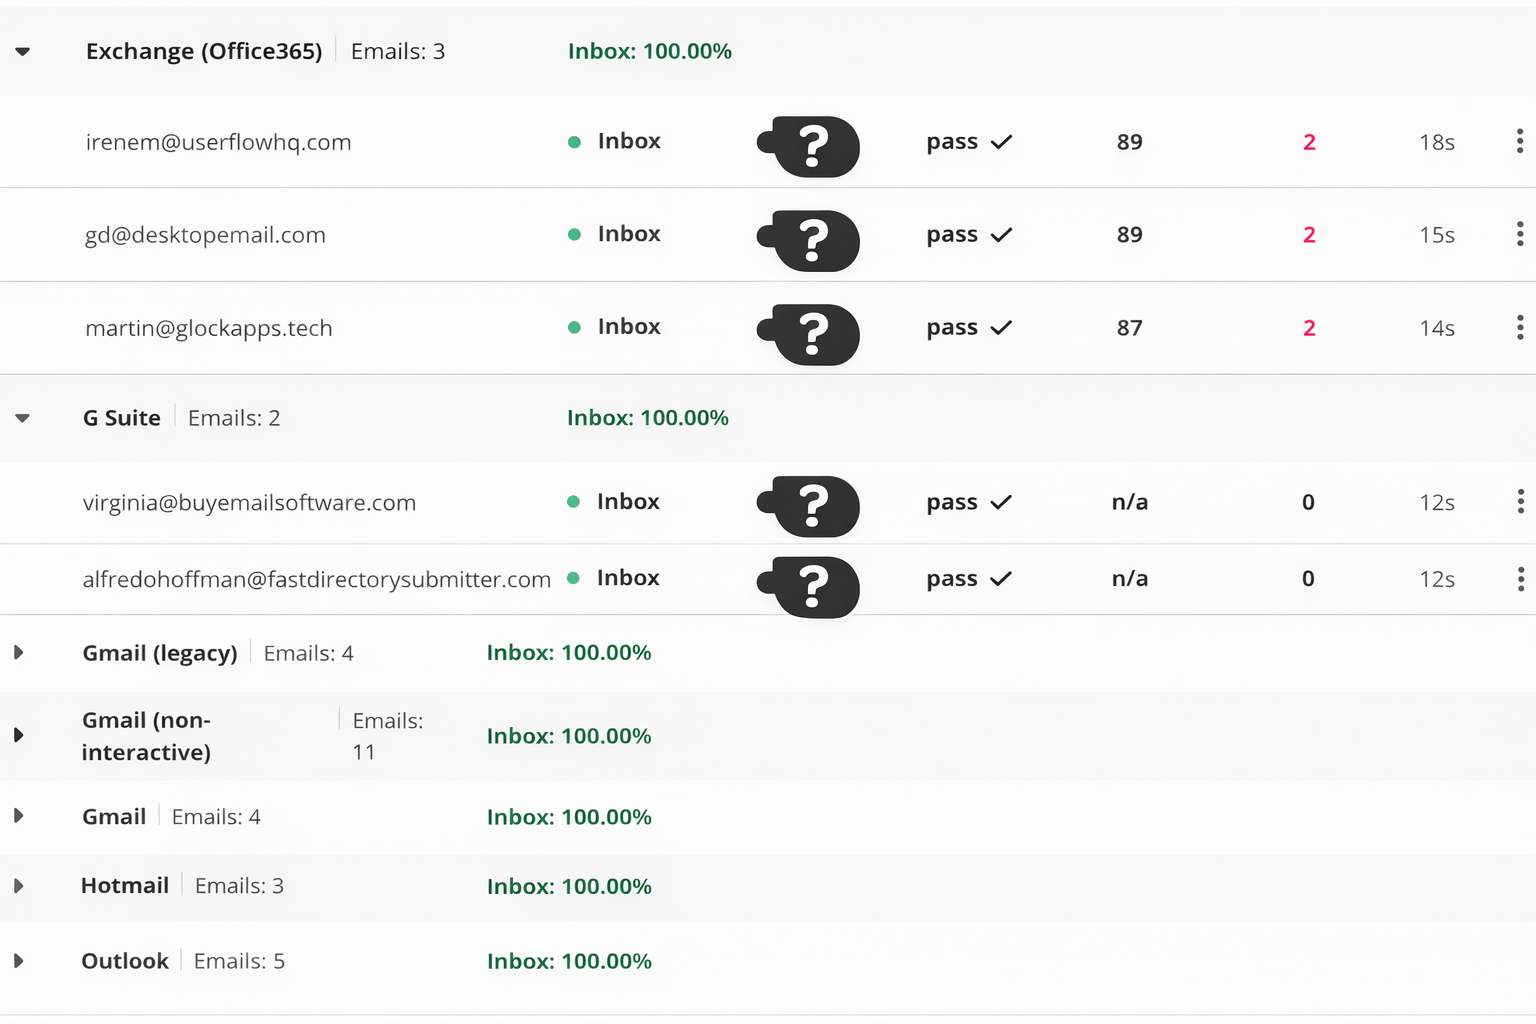Open three-dot menu for martin@glockapps.tech
Image resolution: width=1536 pixels, height=1024 pixels.
(1519, 327)
